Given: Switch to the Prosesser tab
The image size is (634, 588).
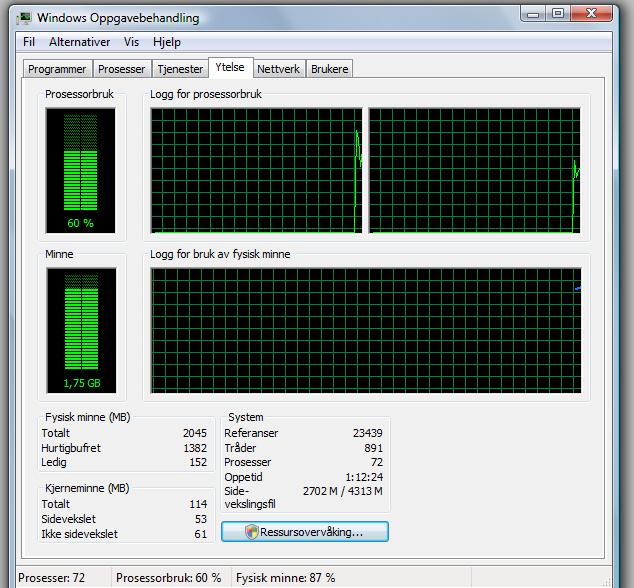Looking at the screenshot, I should 122,69.
